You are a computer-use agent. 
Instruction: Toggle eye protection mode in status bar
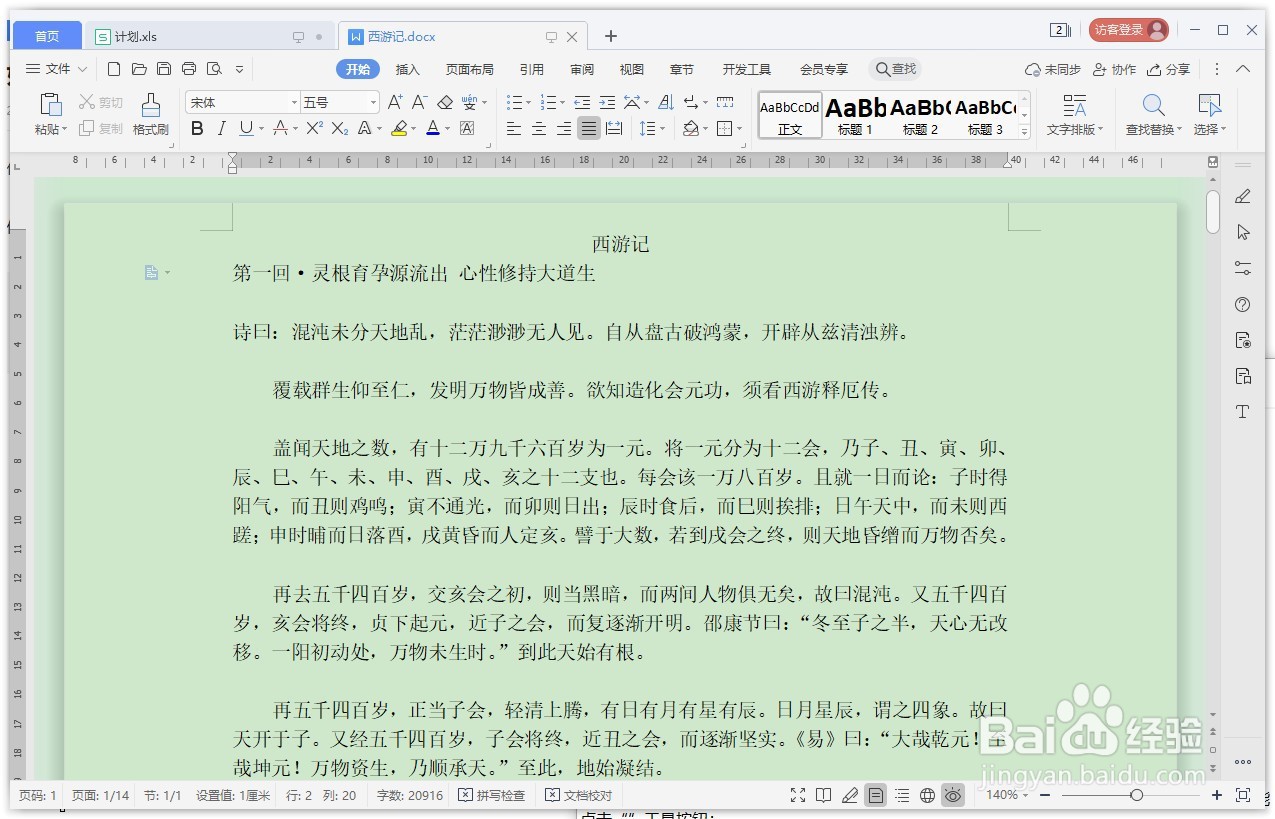(x=953, y=795)
